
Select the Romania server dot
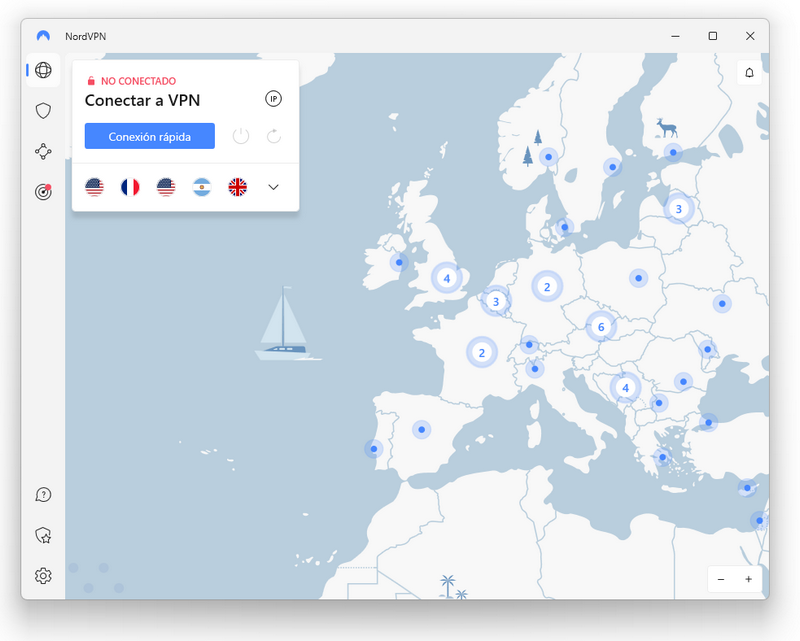(x=683, y=381)
